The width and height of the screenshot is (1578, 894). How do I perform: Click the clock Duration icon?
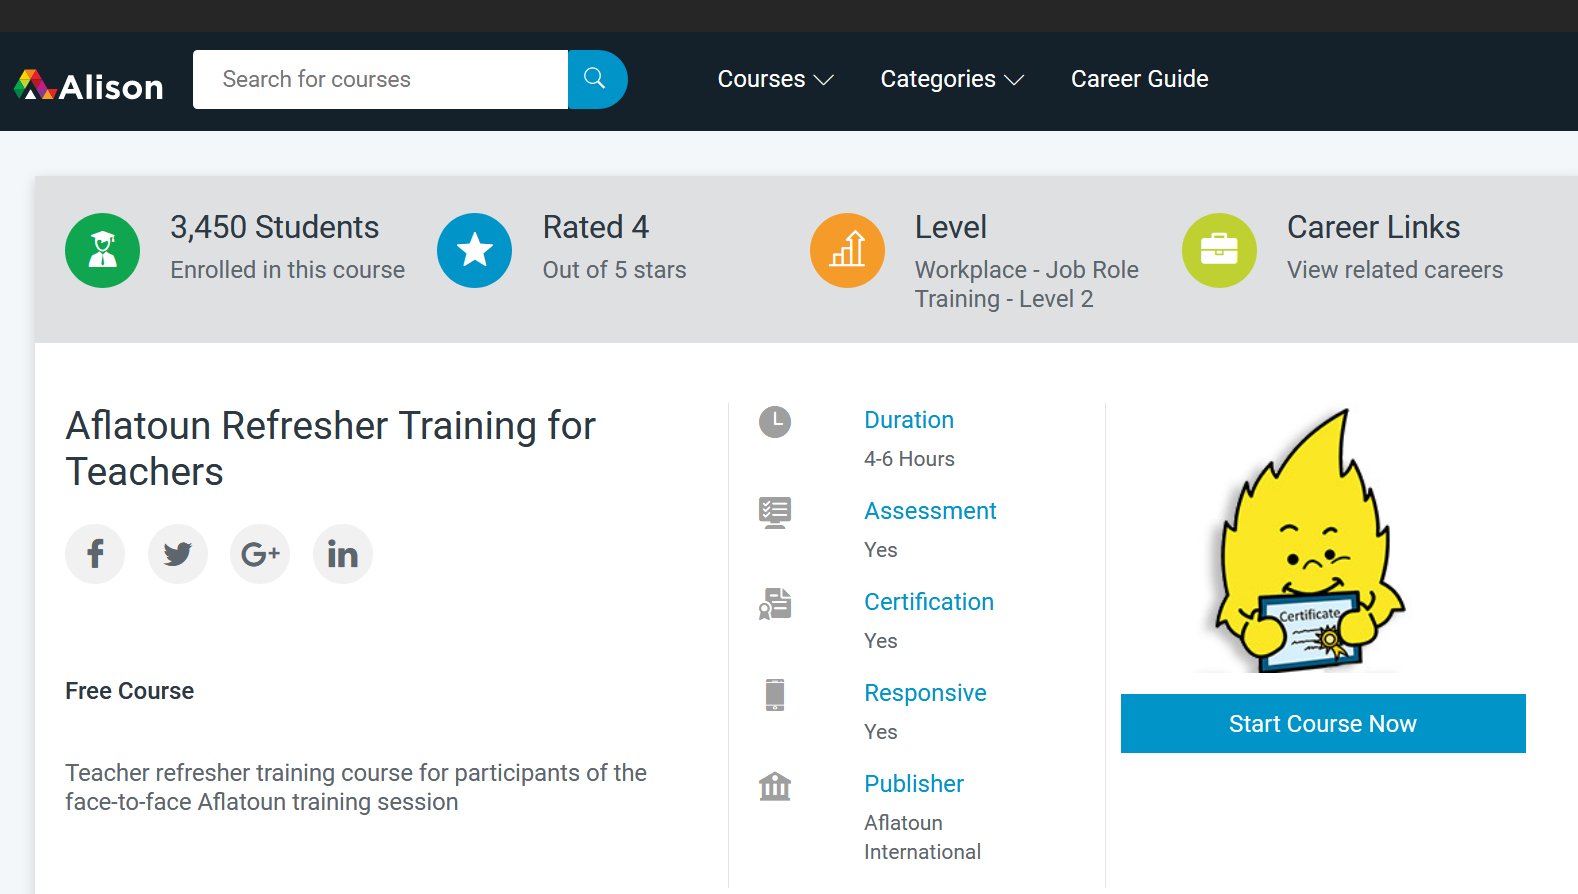pyautogui.click(x=775, y=422)
